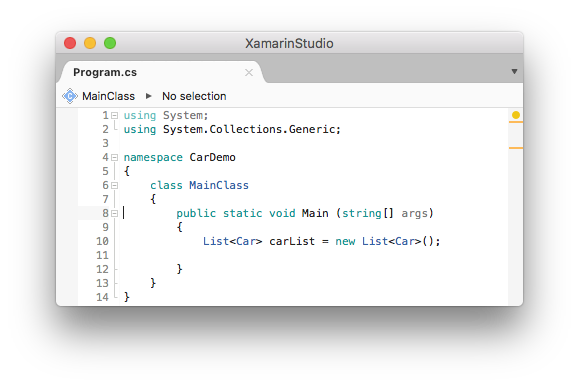Click the 'CarDemo' namespace name
Viewport: 579px width, 386px height.
pyautogui.click(x=212, y=157)
